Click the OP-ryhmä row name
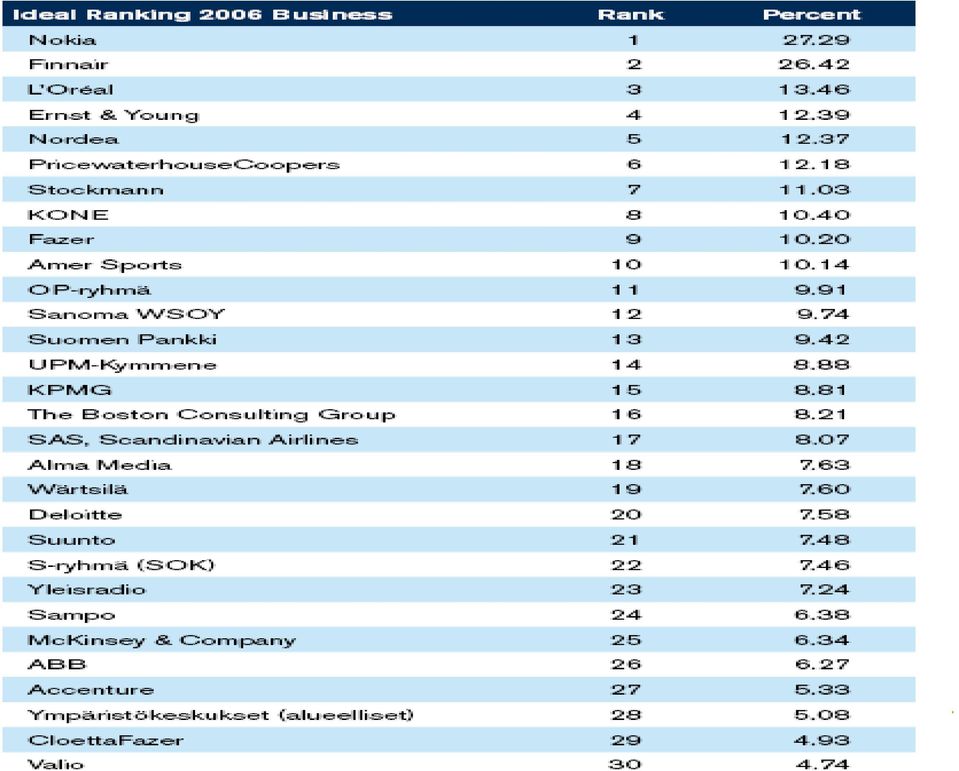Image resolution: width=959 pixels, height=771 pixels. [x=89, y=290]
